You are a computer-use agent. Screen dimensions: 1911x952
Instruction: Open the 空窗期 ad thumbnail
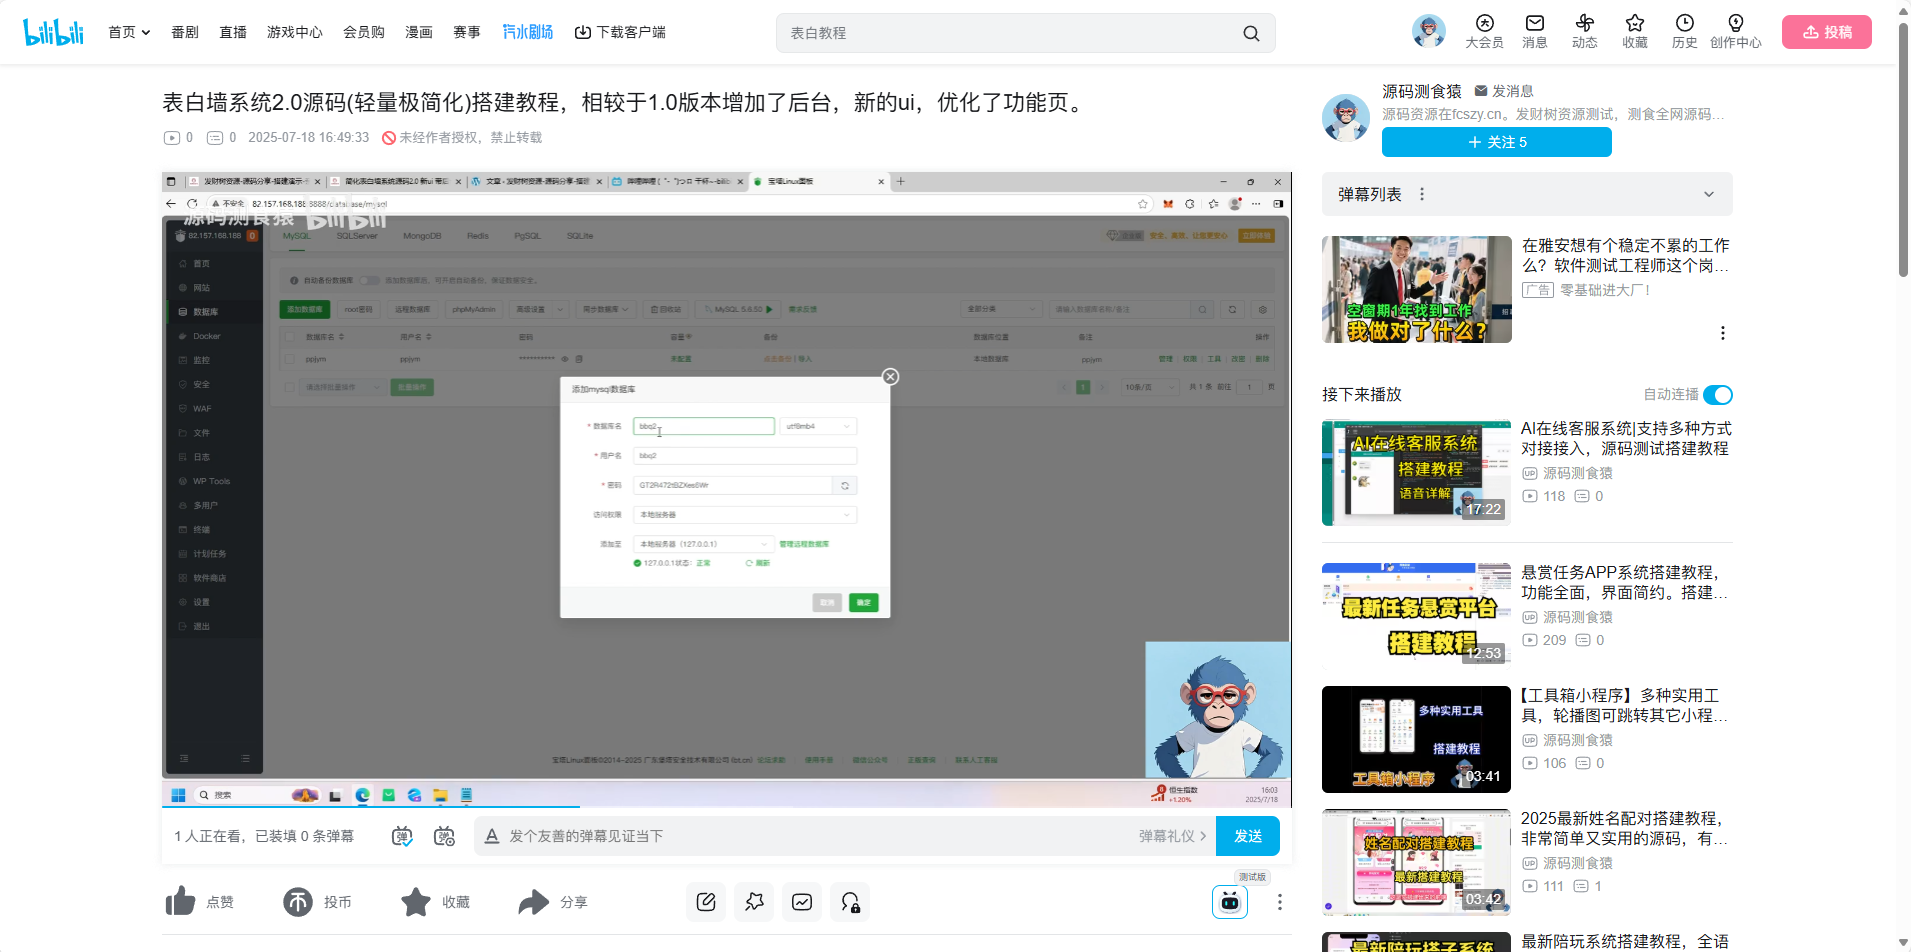1416,289
